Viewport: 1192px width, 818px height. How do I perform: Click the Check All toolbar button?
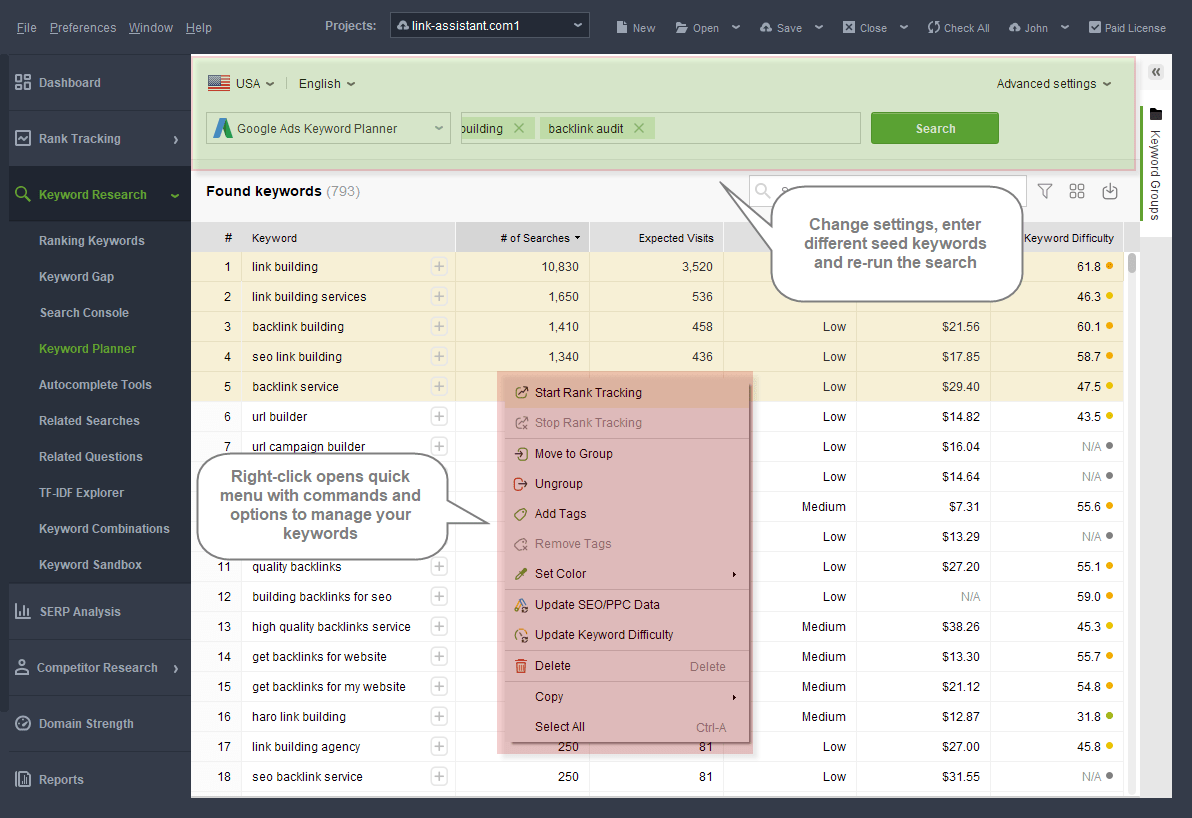click(x=959, y=27)
